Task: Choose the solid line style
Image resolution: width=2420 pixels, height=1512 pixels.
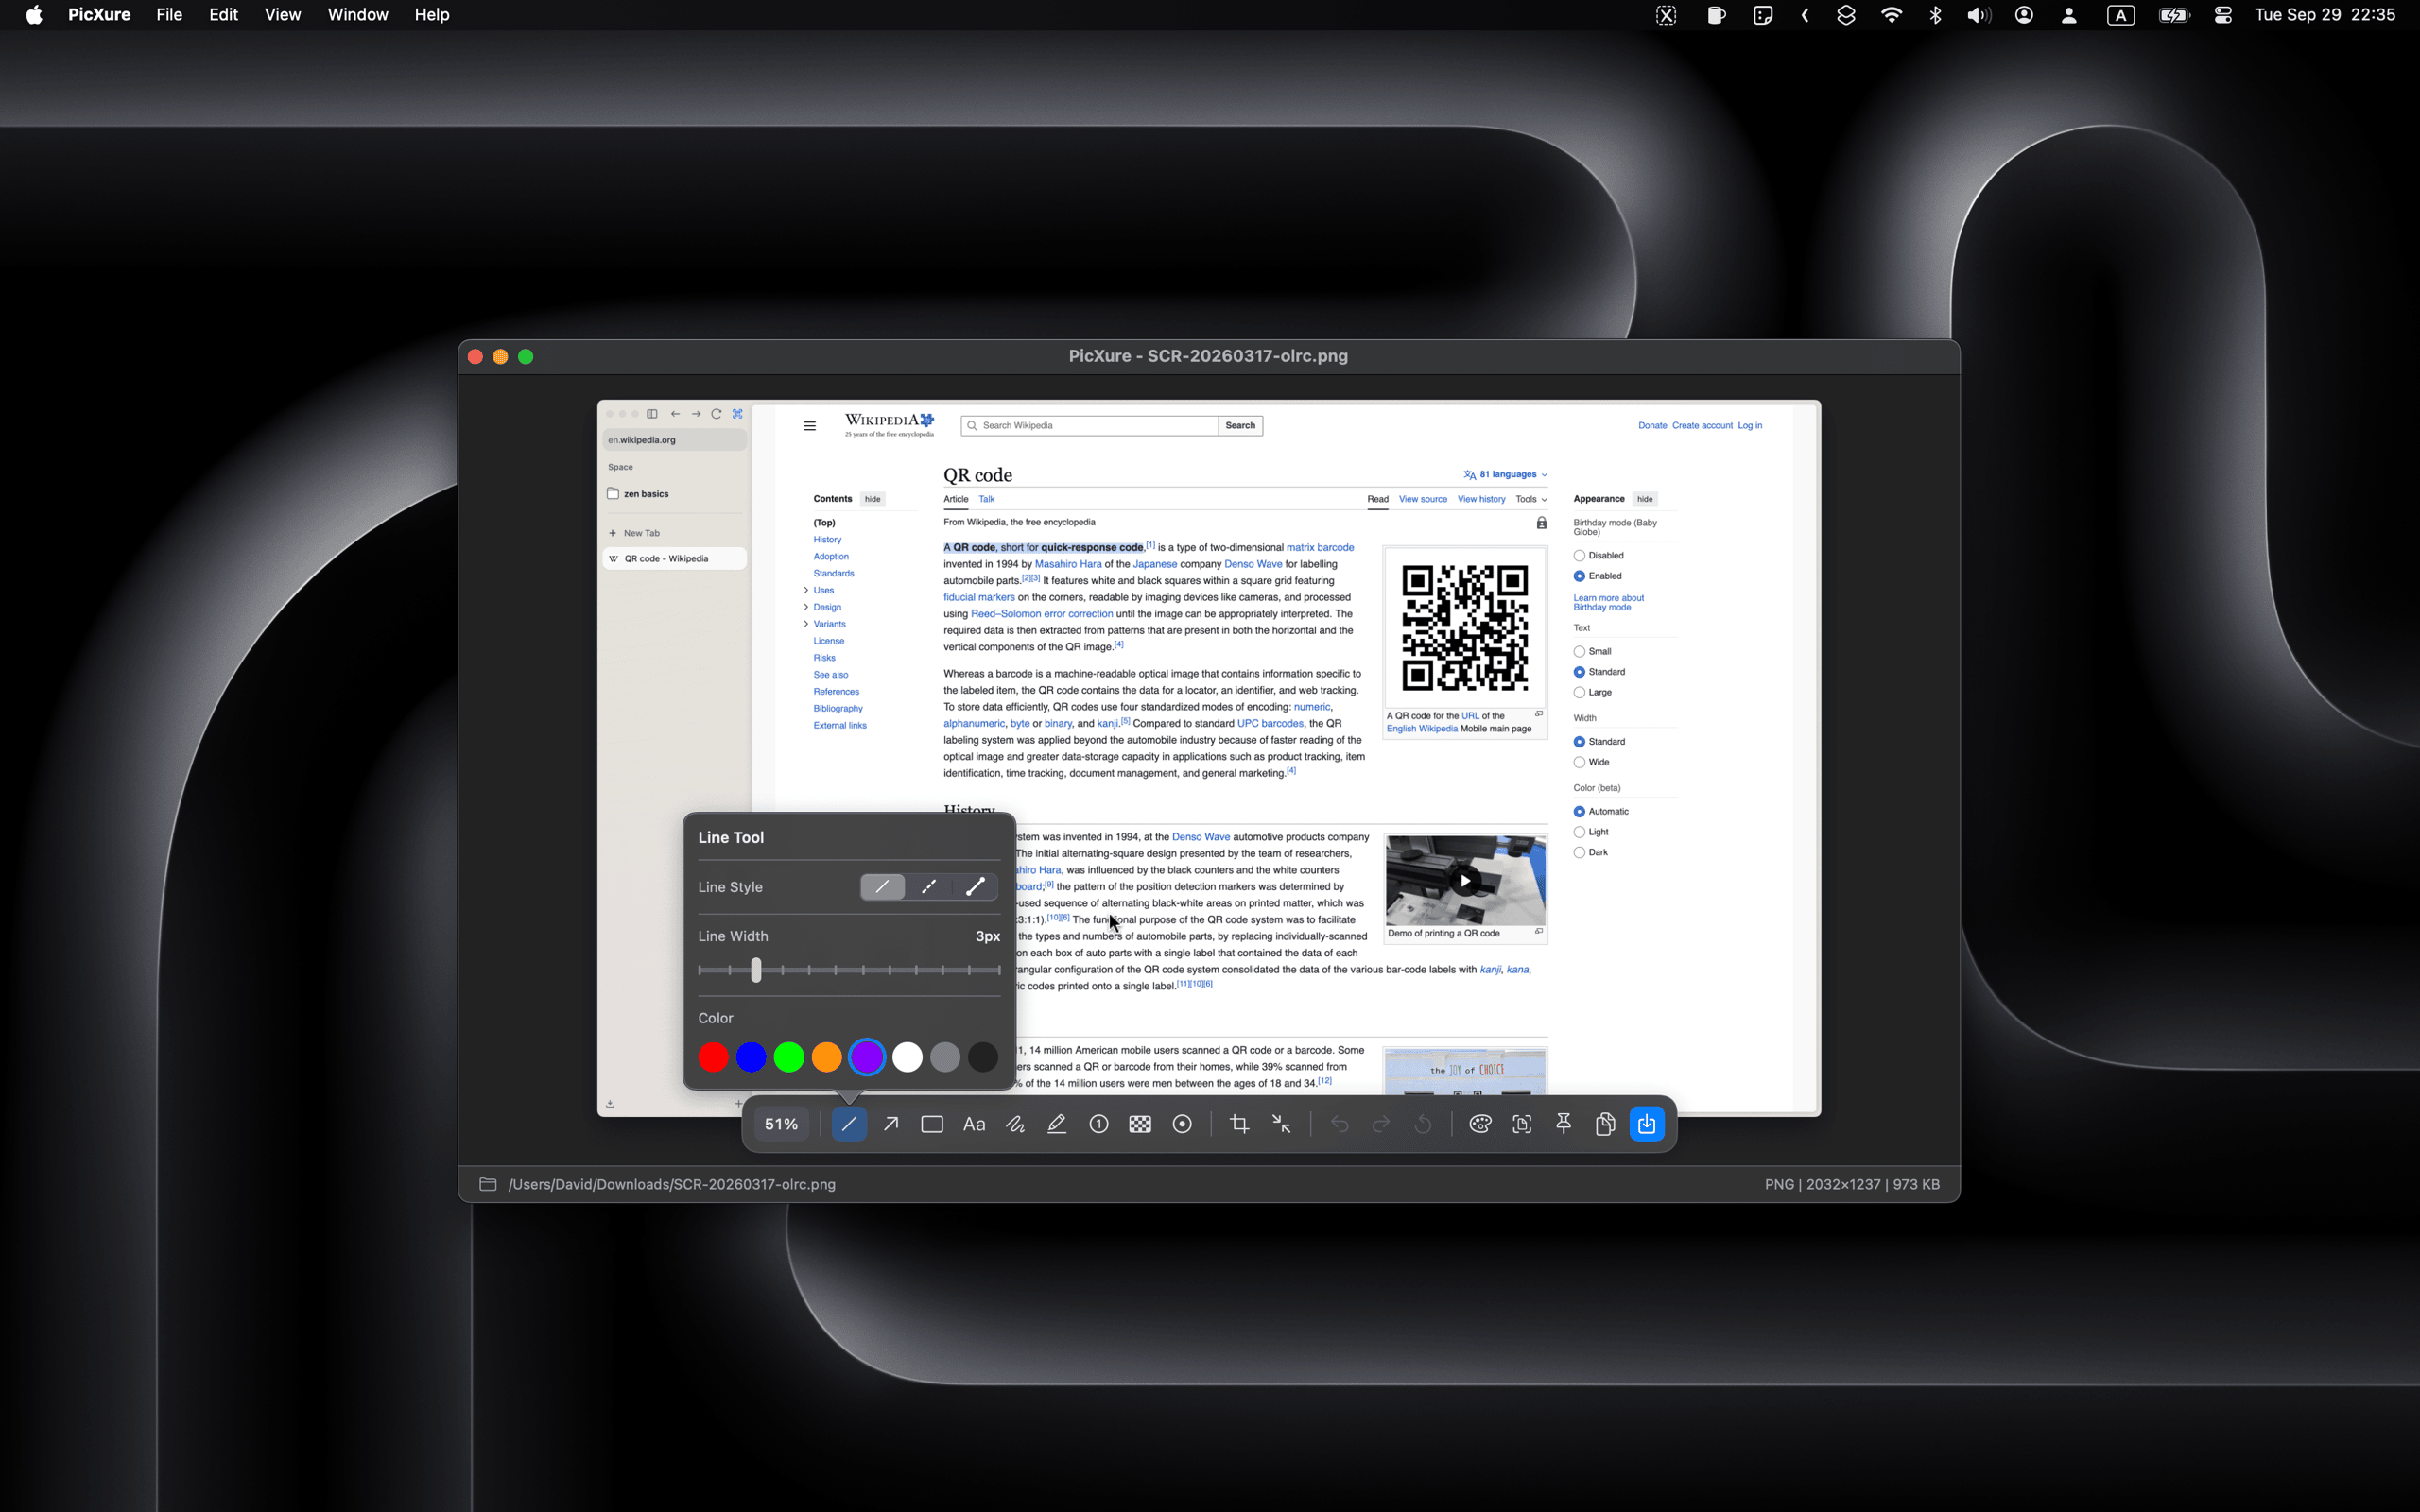Action: [882, 887]
